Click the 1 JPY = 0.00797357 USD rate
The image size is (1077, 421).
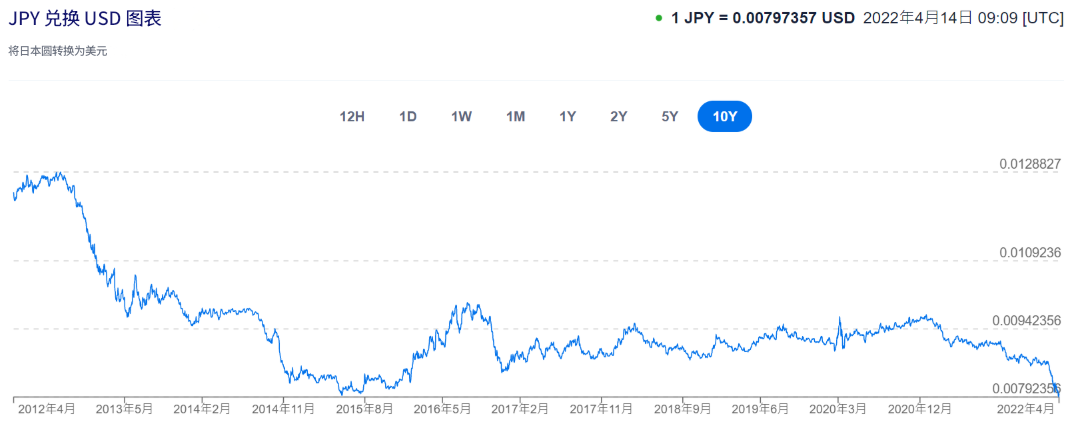tap(763, 18)
